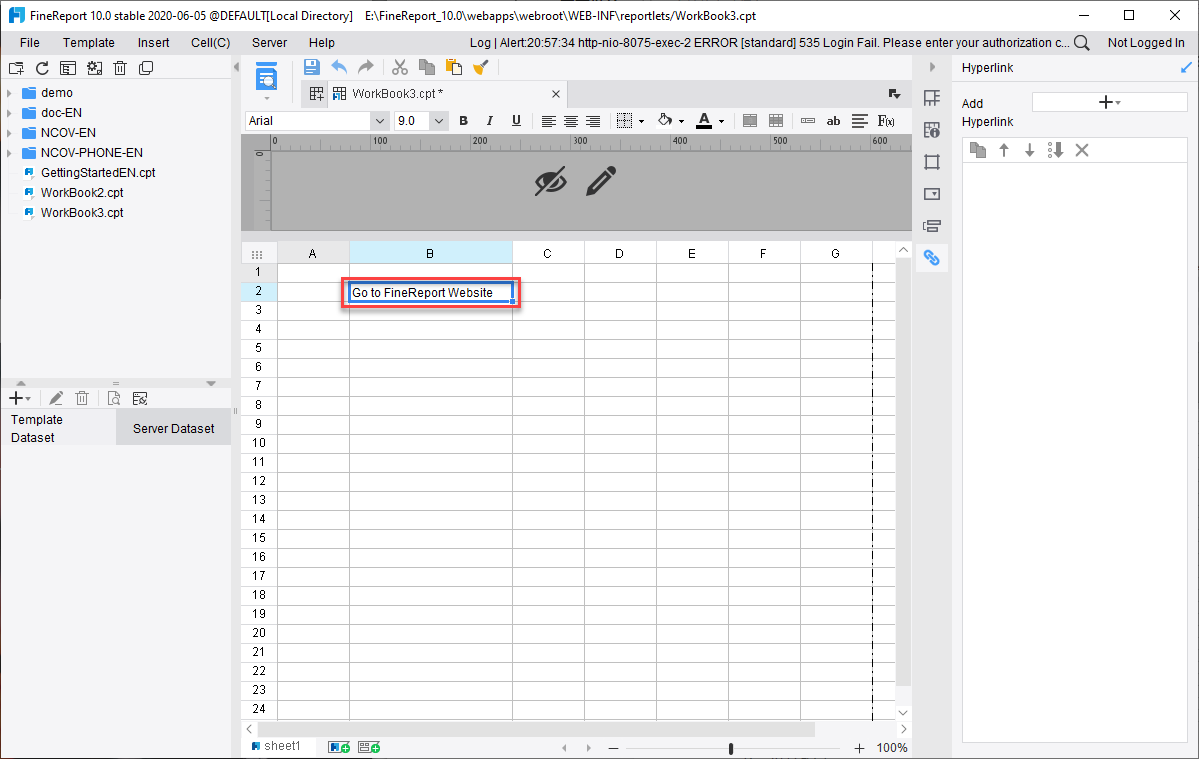Toggle underline formatting on the toolbar
1199x759 pixels.
point(515,120)
